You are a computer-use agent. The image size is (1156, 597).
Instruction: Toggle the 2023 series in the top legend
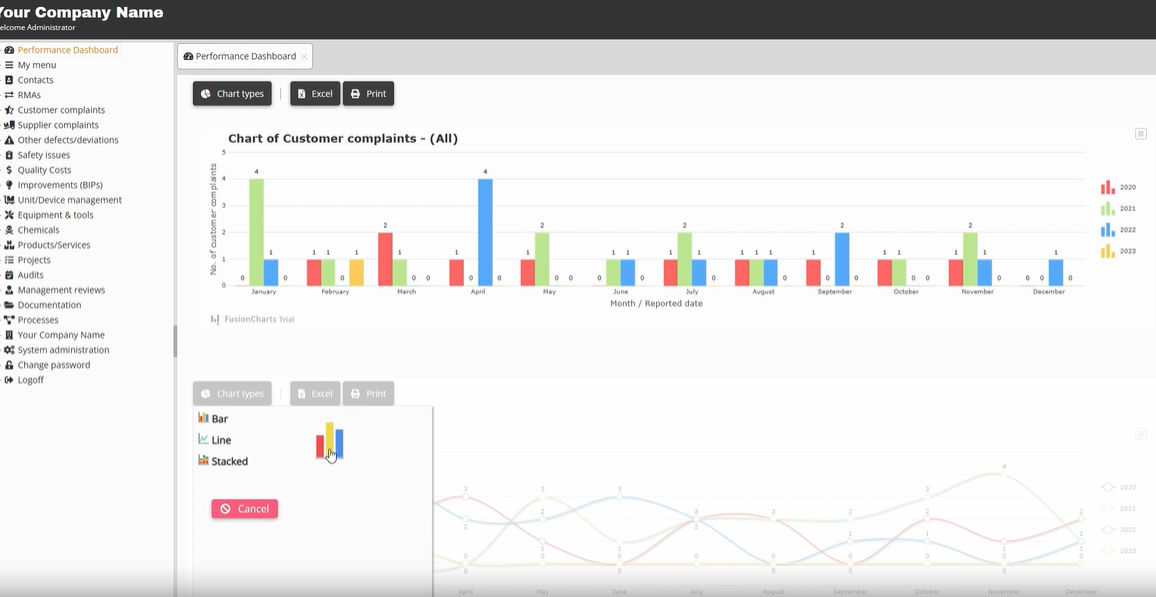pyautogui.click(x=1118, y=251)
